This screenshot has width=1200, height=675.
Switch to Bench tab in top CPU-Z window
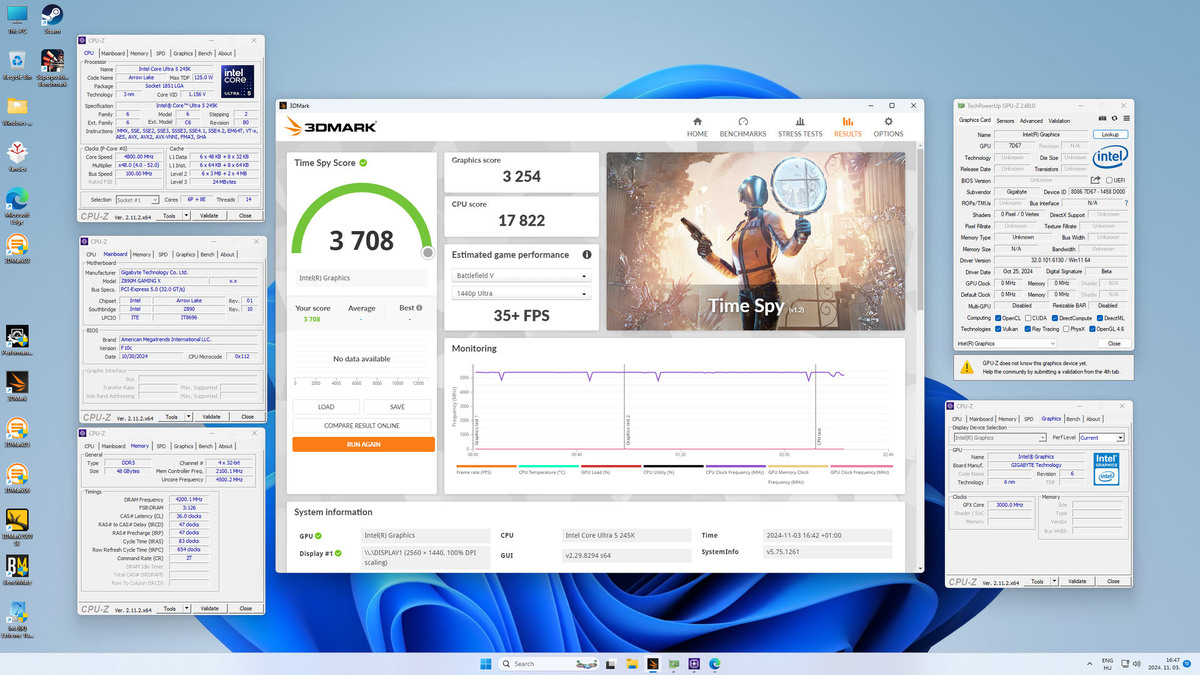tap(205, 53)
